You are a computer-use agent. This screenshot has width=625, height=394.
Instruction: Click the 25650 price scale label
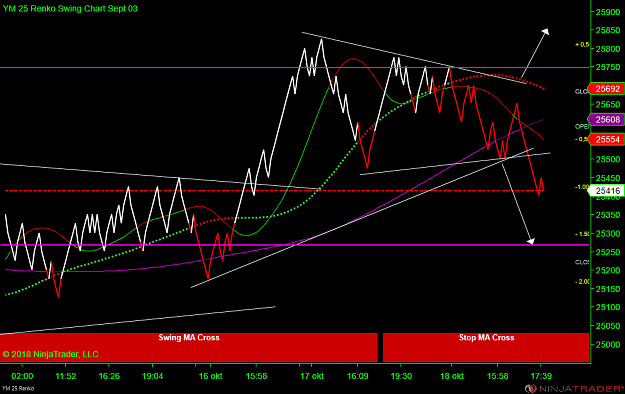pos(608,104)
